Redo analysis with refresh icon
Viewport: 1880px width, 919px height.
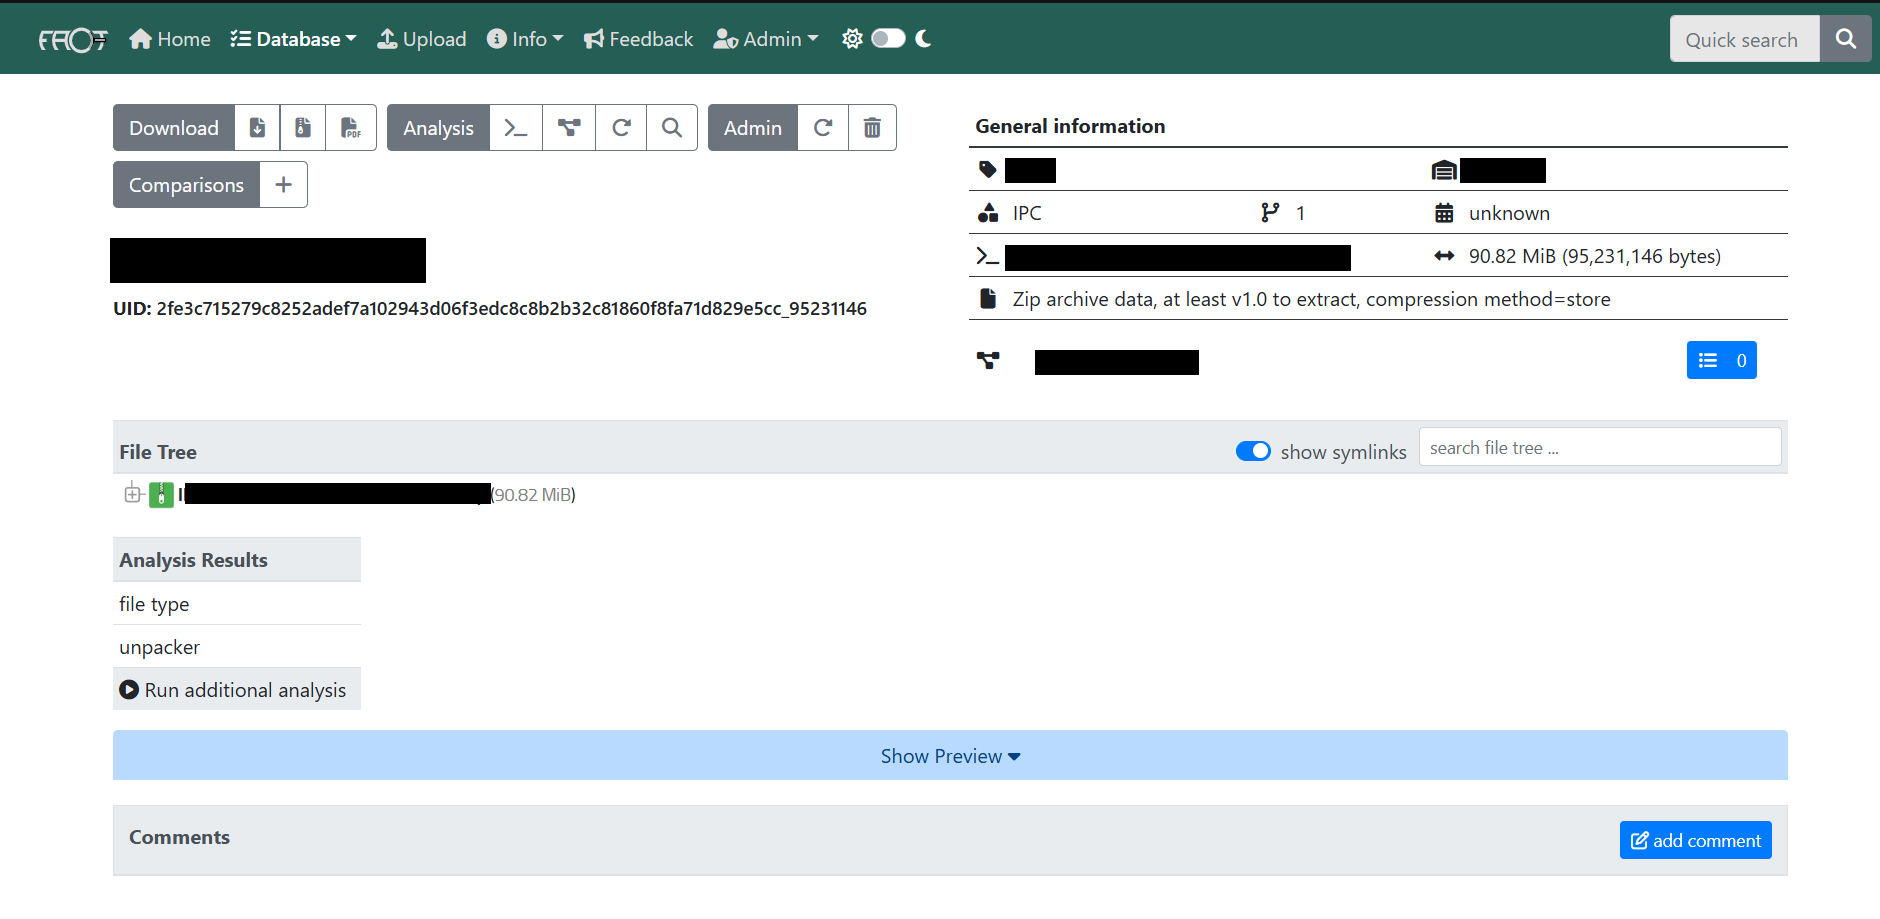click(x=621, y=128)
